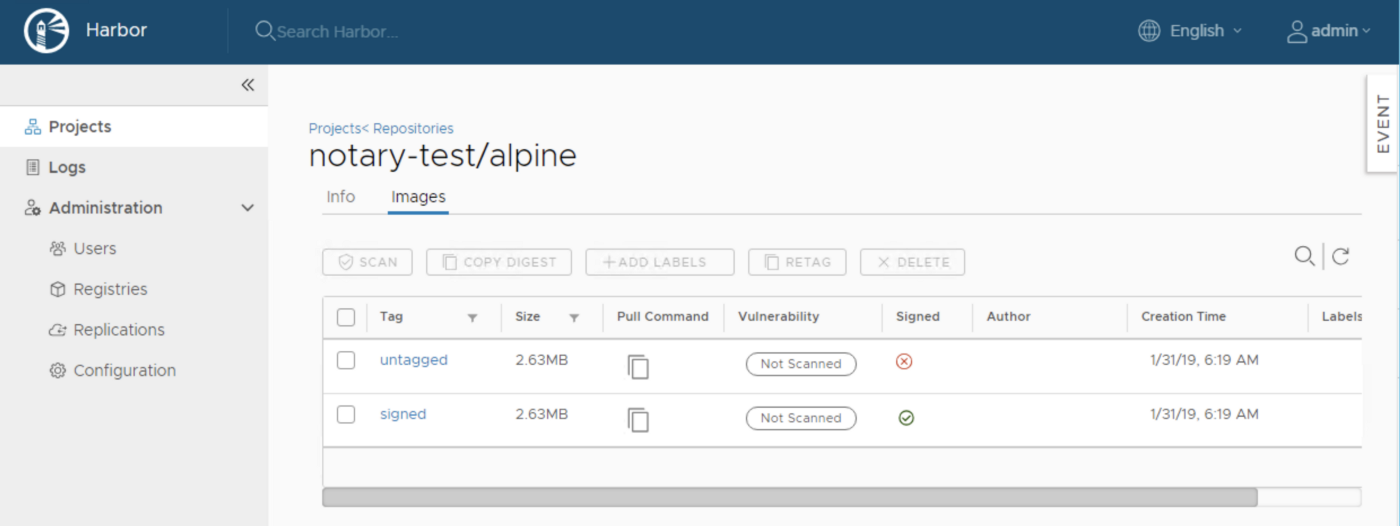This screenshot has width=1400, height=526.
Task: Open the English language dropdown
Action: point(1190,31)
